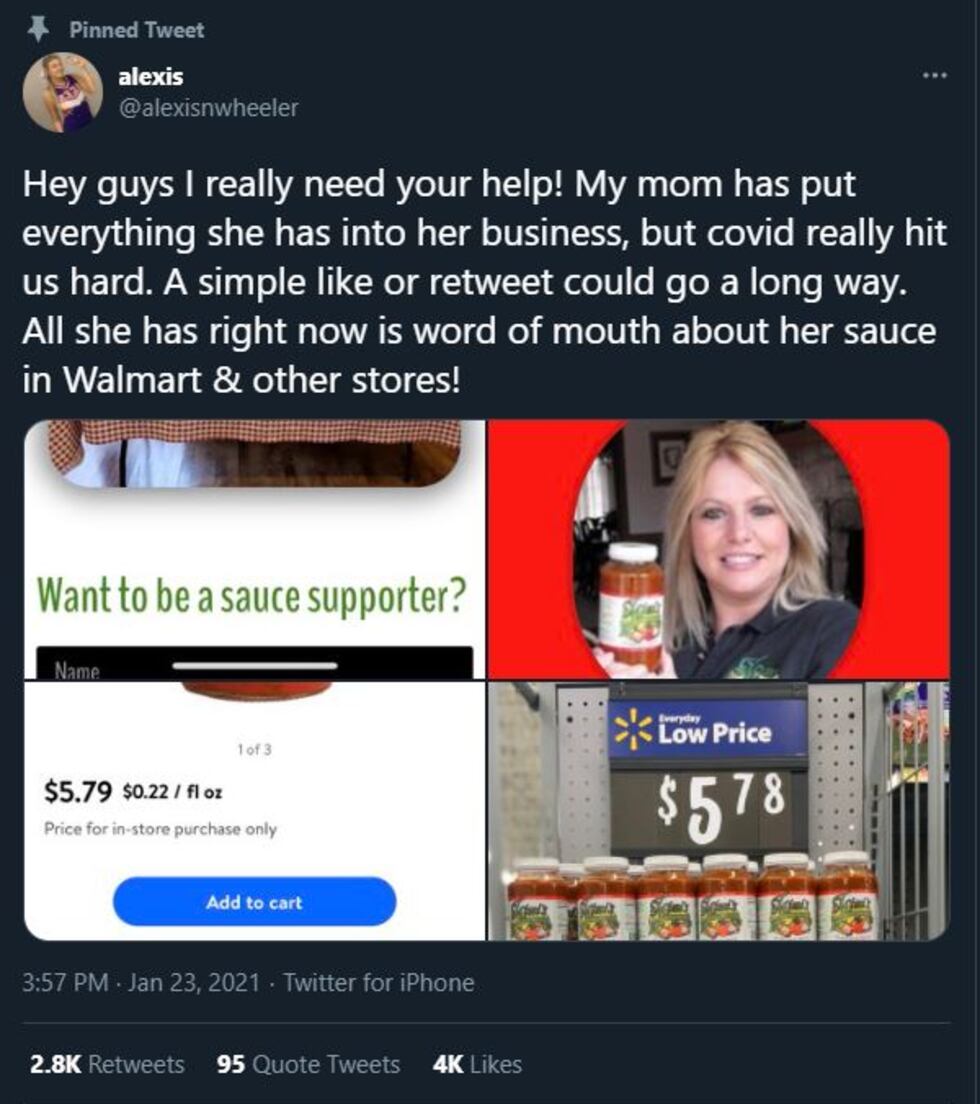Viewport: 980px width, 1104px height.
Task: Open alexis's profile avatar picture
Action: [x=63, y=92]
